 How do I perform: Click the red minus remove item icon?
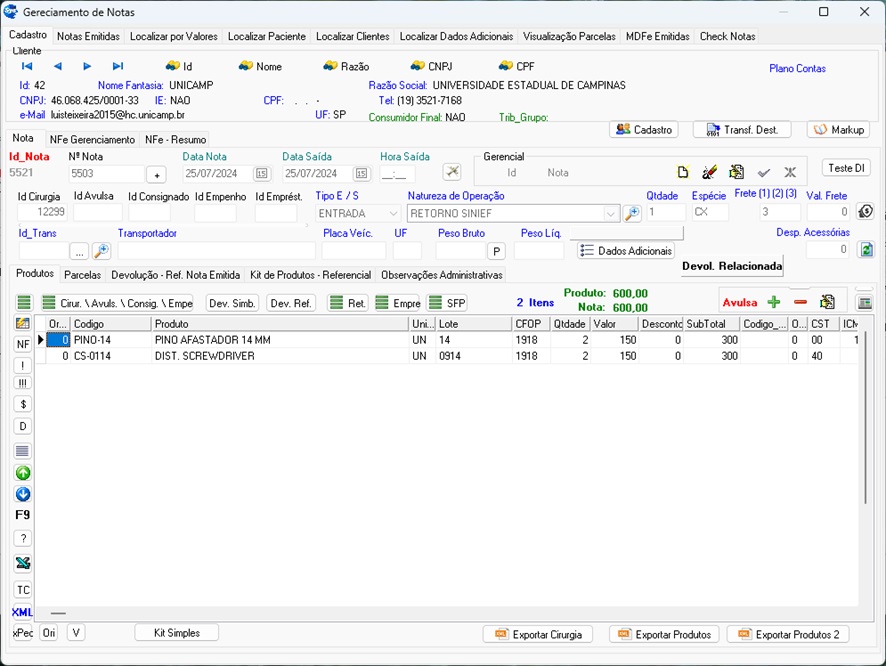click(x=800, y=302)
